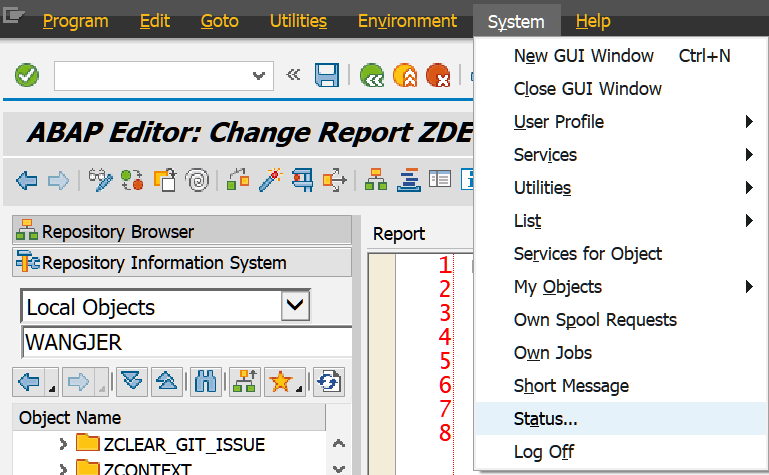Go back with blue left arrow in editor toolbar

coord(26,180)
